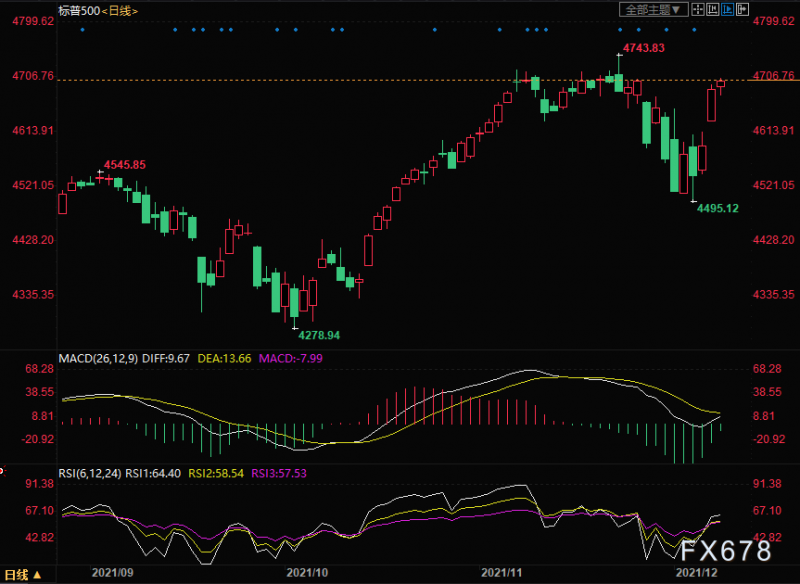Click the RSI1:64.40 value

pos(153,473)
